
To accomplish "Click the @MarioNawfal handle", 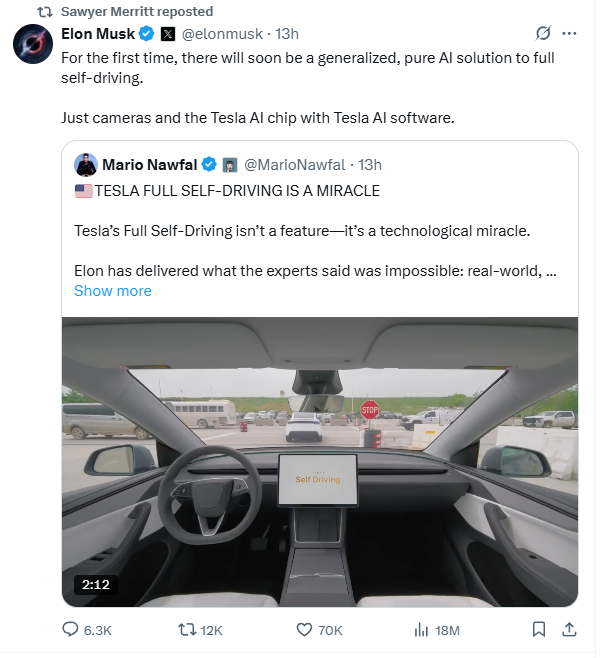I will [298, 164].
